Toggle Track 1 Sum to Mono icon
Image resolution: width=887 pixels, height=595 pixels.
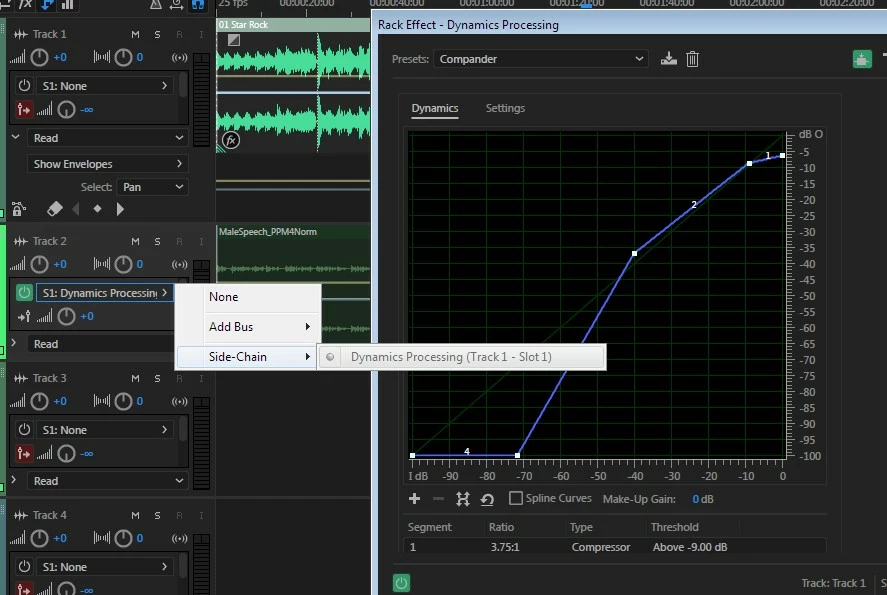(179, 57)
